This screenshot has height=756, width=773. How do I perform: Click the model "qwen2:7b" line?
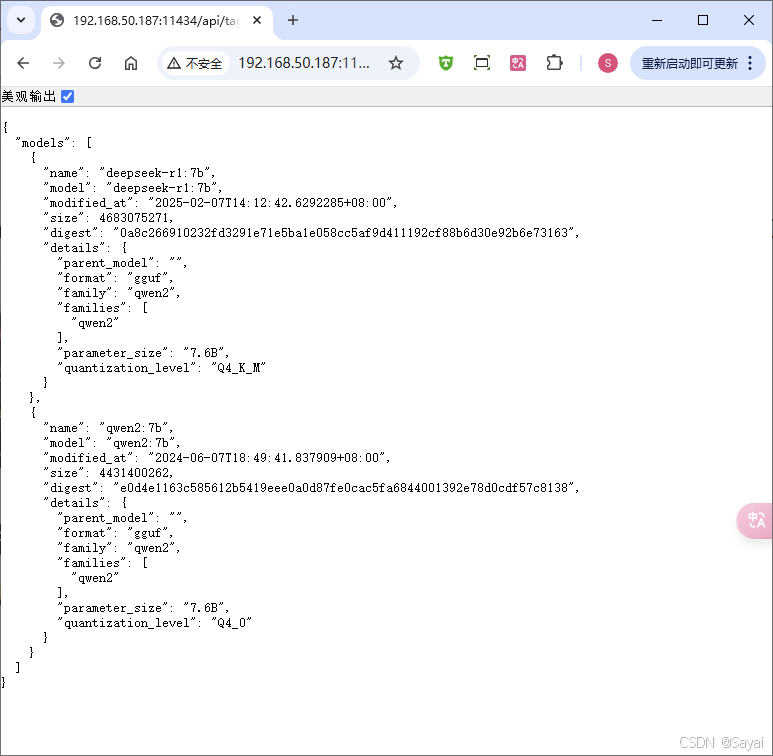coord(111,443)
